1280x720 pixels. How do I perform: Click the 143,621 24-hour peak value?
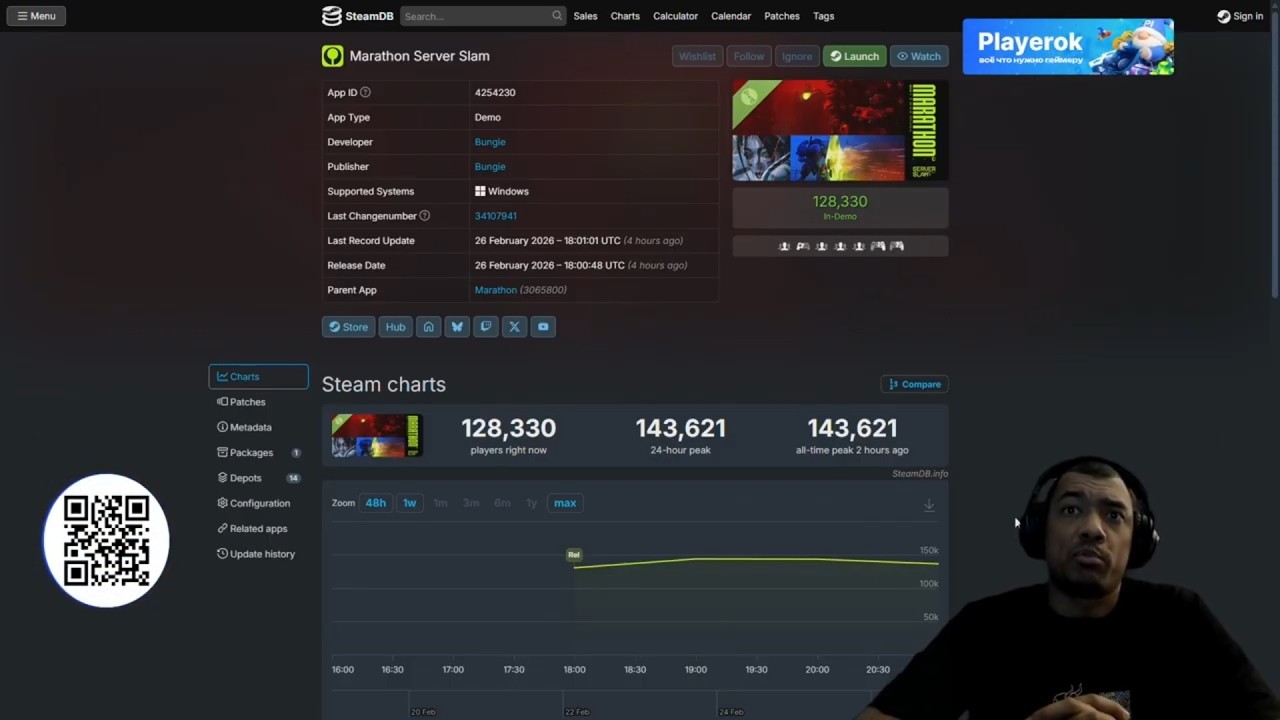680,428
